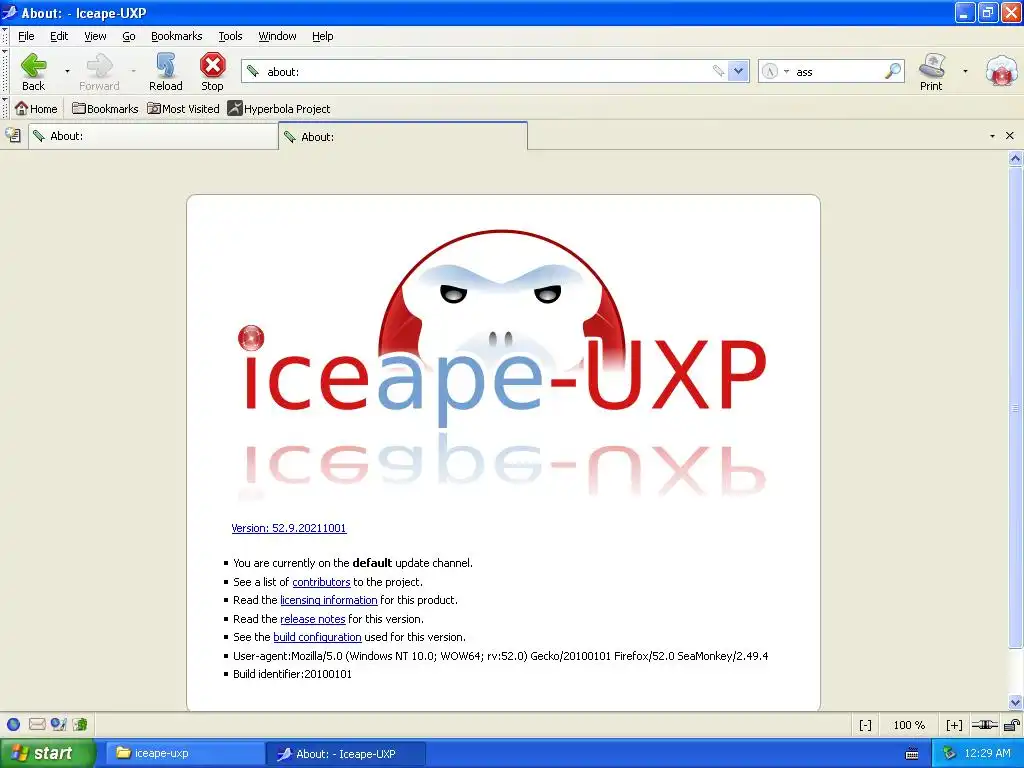The image size is (1024, 768).
Task: Open the licensing information link
Action: point(328,600)
